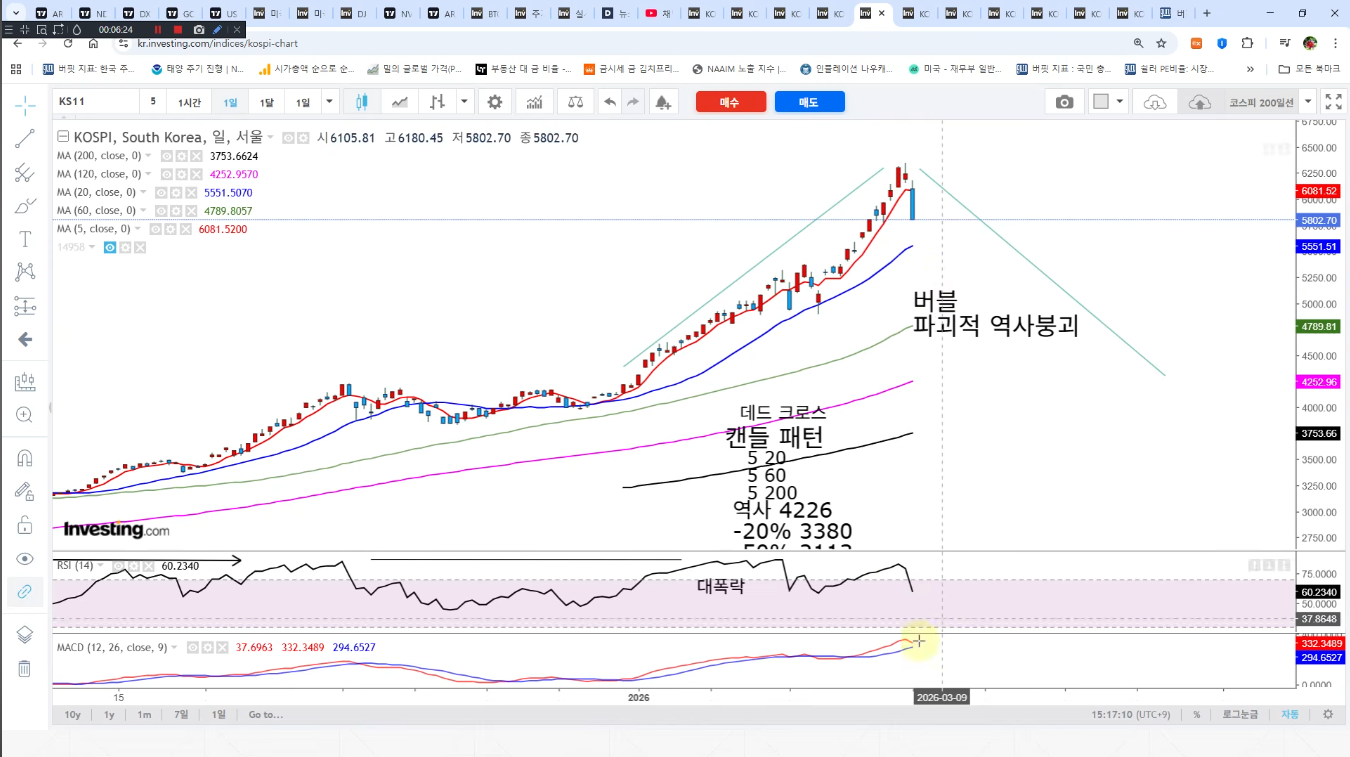Set chart range to 1y

click(x=109, y=715)
